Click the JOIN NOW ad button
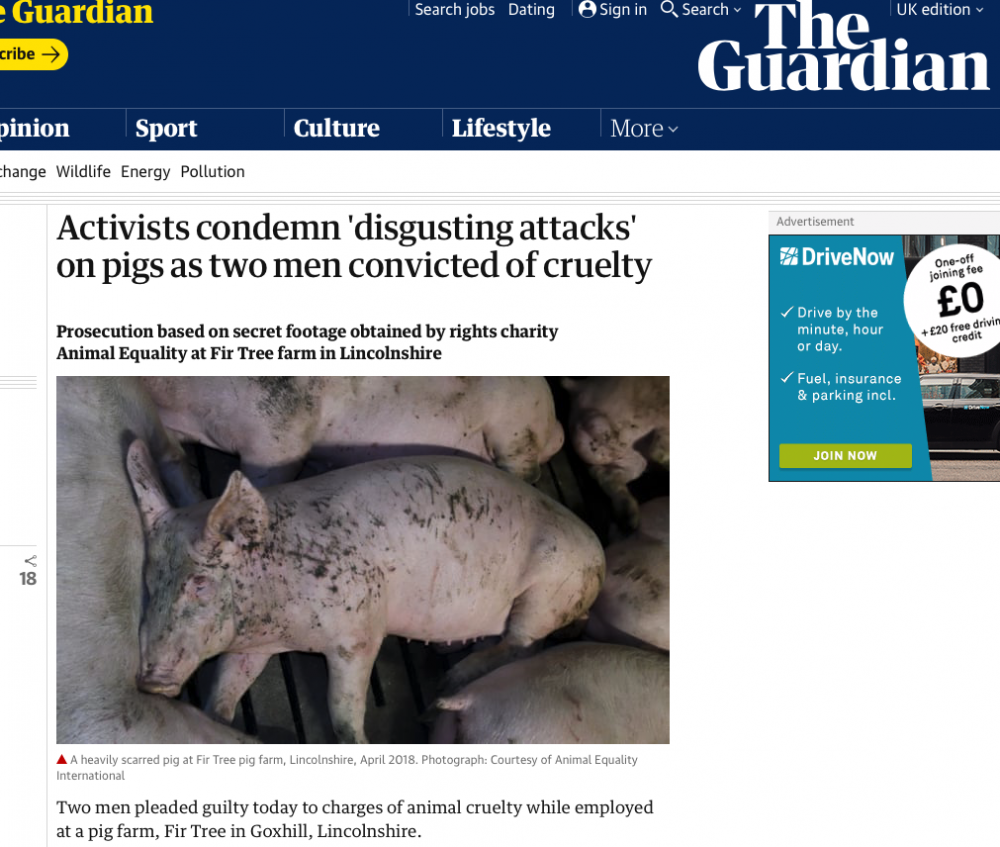This screenshot has height=847, width=1000. (x=845, y=455)
